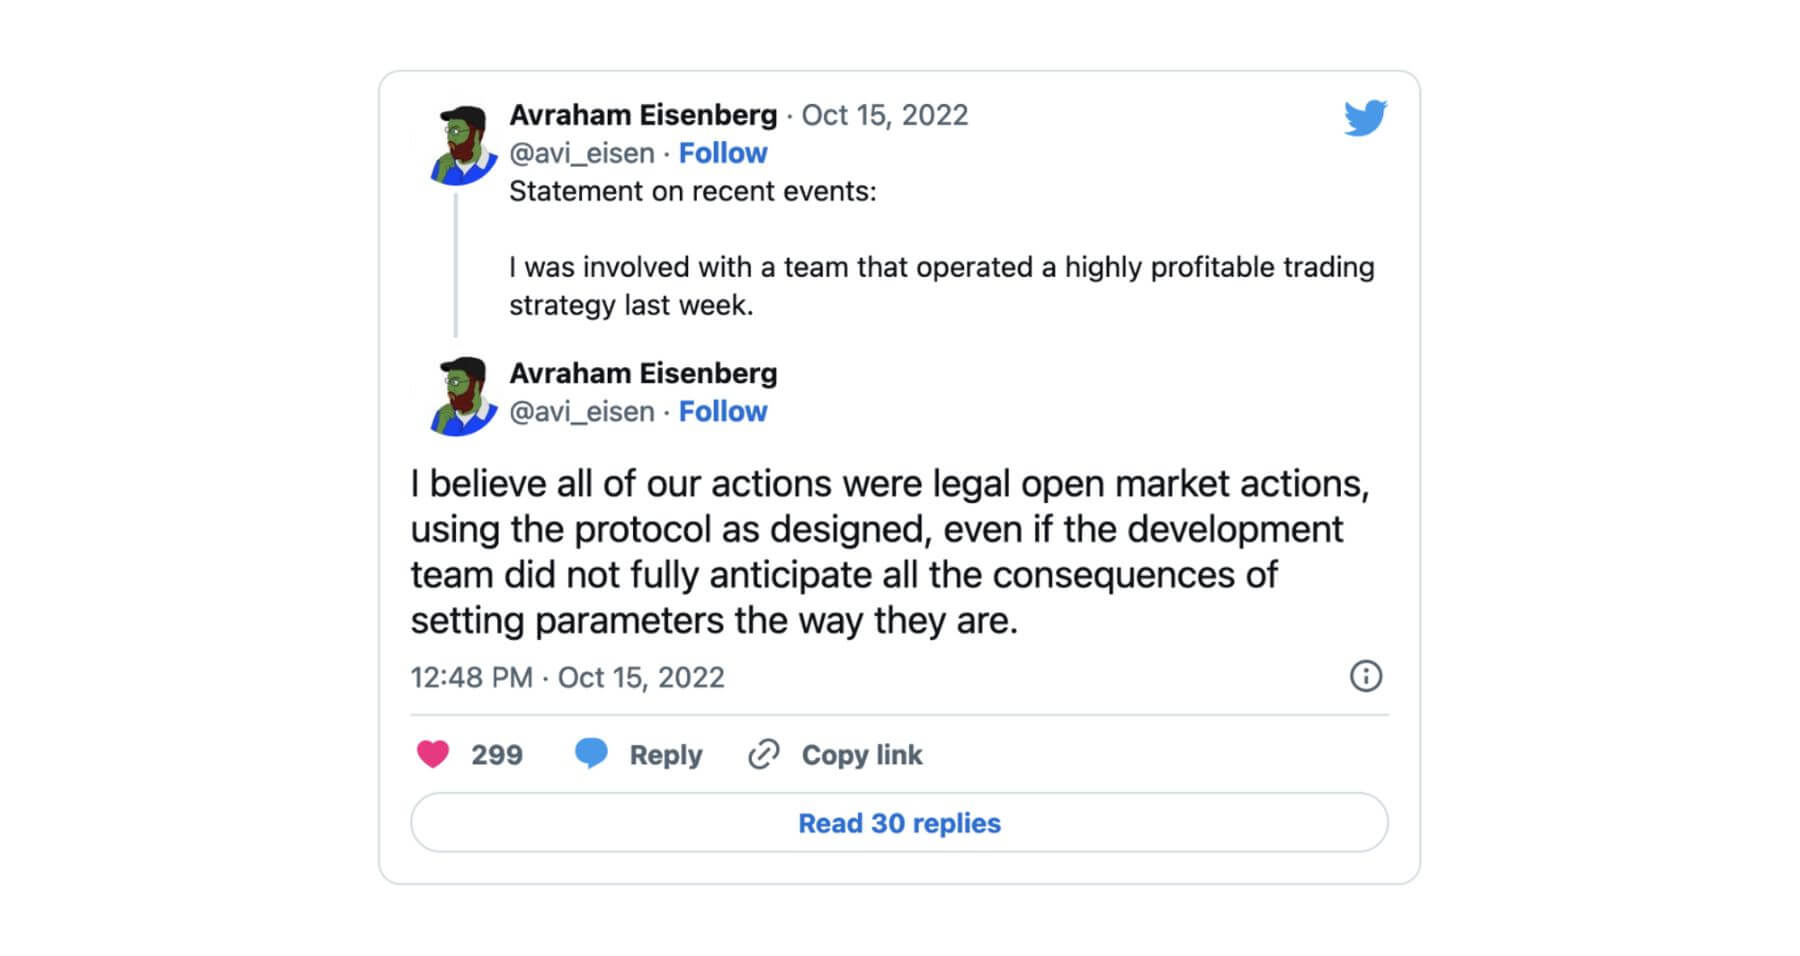Viewport: 1800px width, 956px height.
Task: Open the 'Statement on recent events' tweet text
Action: pyautogui.click(x=693, y=191)
